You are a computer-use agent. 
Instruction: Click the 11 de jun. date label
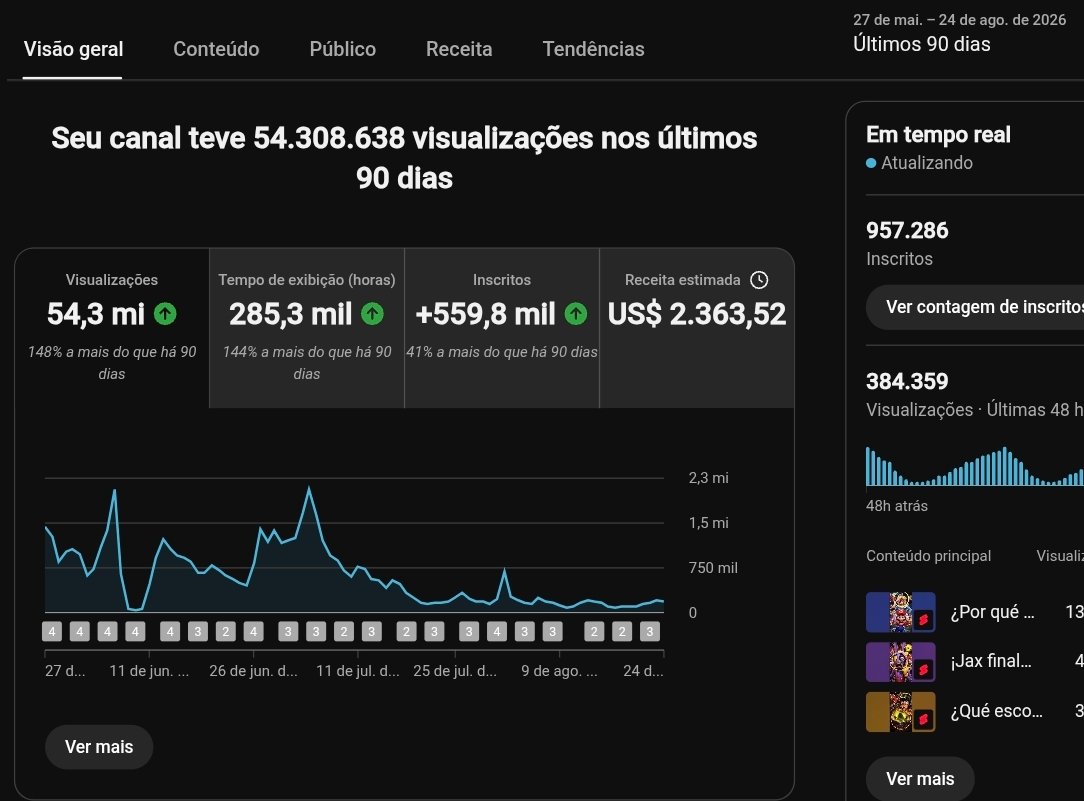click(x=149, y=671)
